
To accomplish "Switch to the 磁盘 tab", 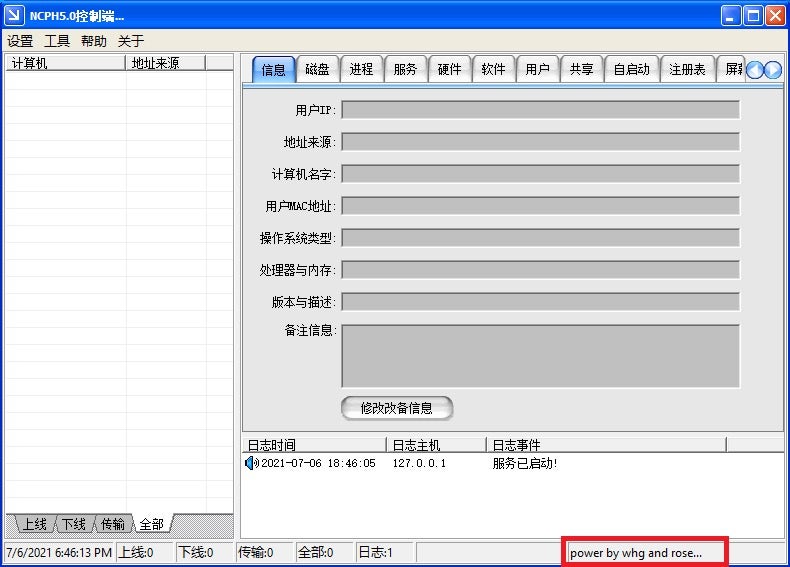I will [x=317, y=69].
